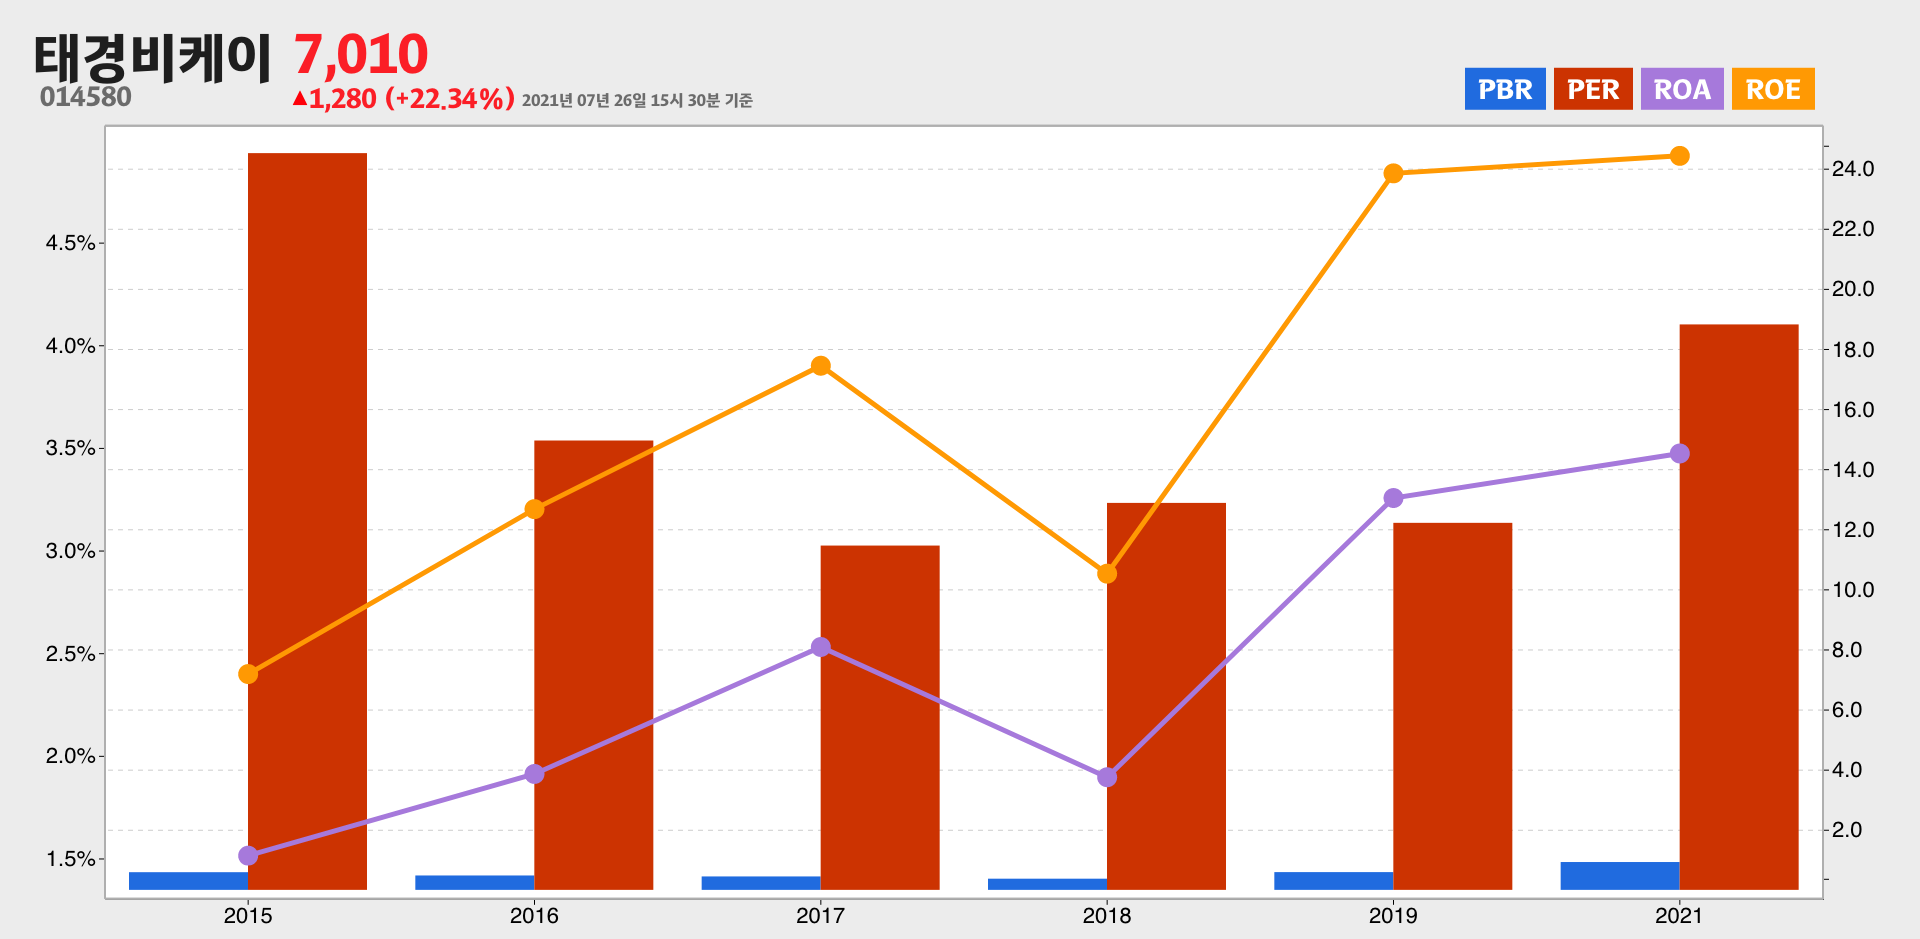Click the 4.0% left axis label
This screenshot has height=939, width=1920.
tap(71, 346)
